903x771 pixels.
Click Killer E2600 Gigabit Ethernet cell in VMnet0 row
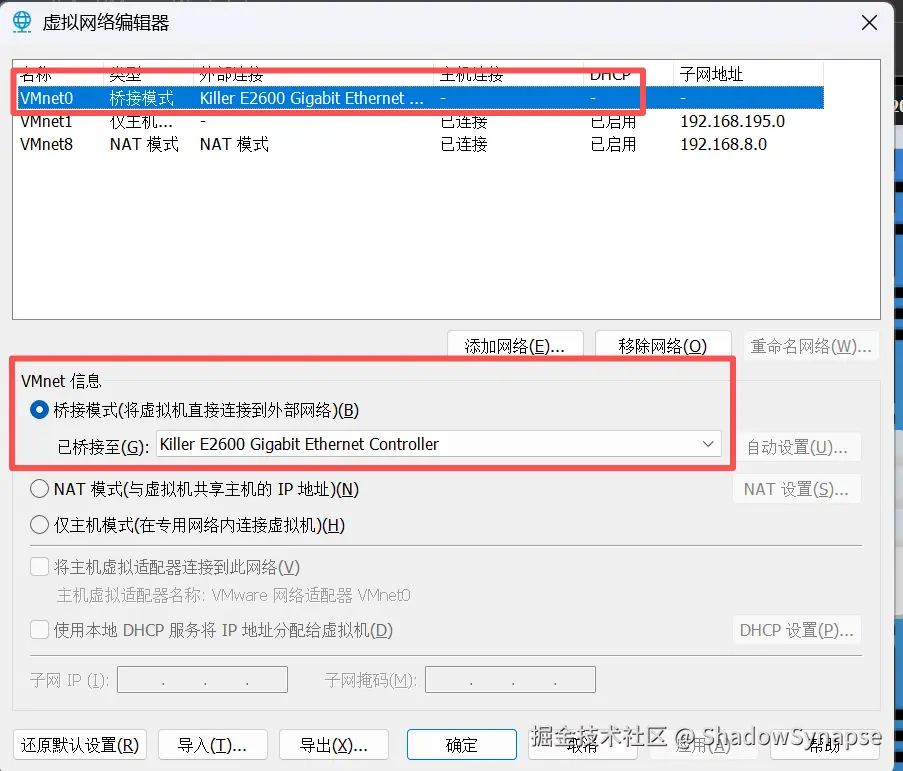[312, 98]
